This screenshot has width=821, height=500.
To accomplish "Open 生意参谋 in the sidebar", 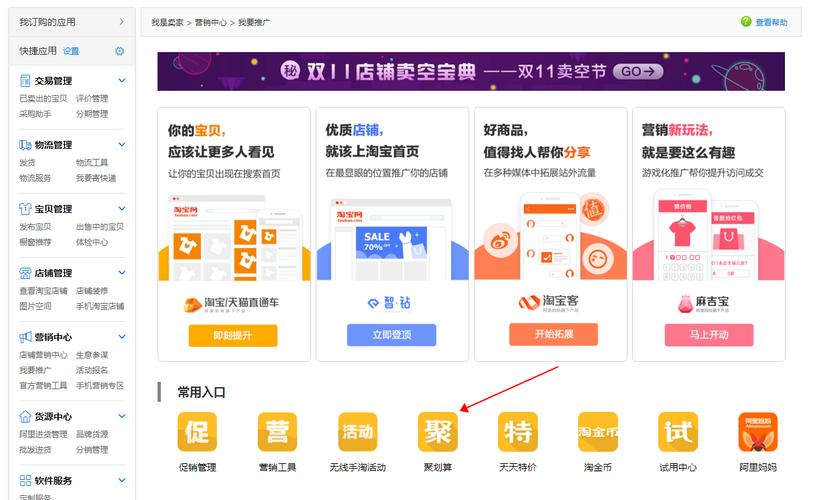I will click(x=92, y=355).
